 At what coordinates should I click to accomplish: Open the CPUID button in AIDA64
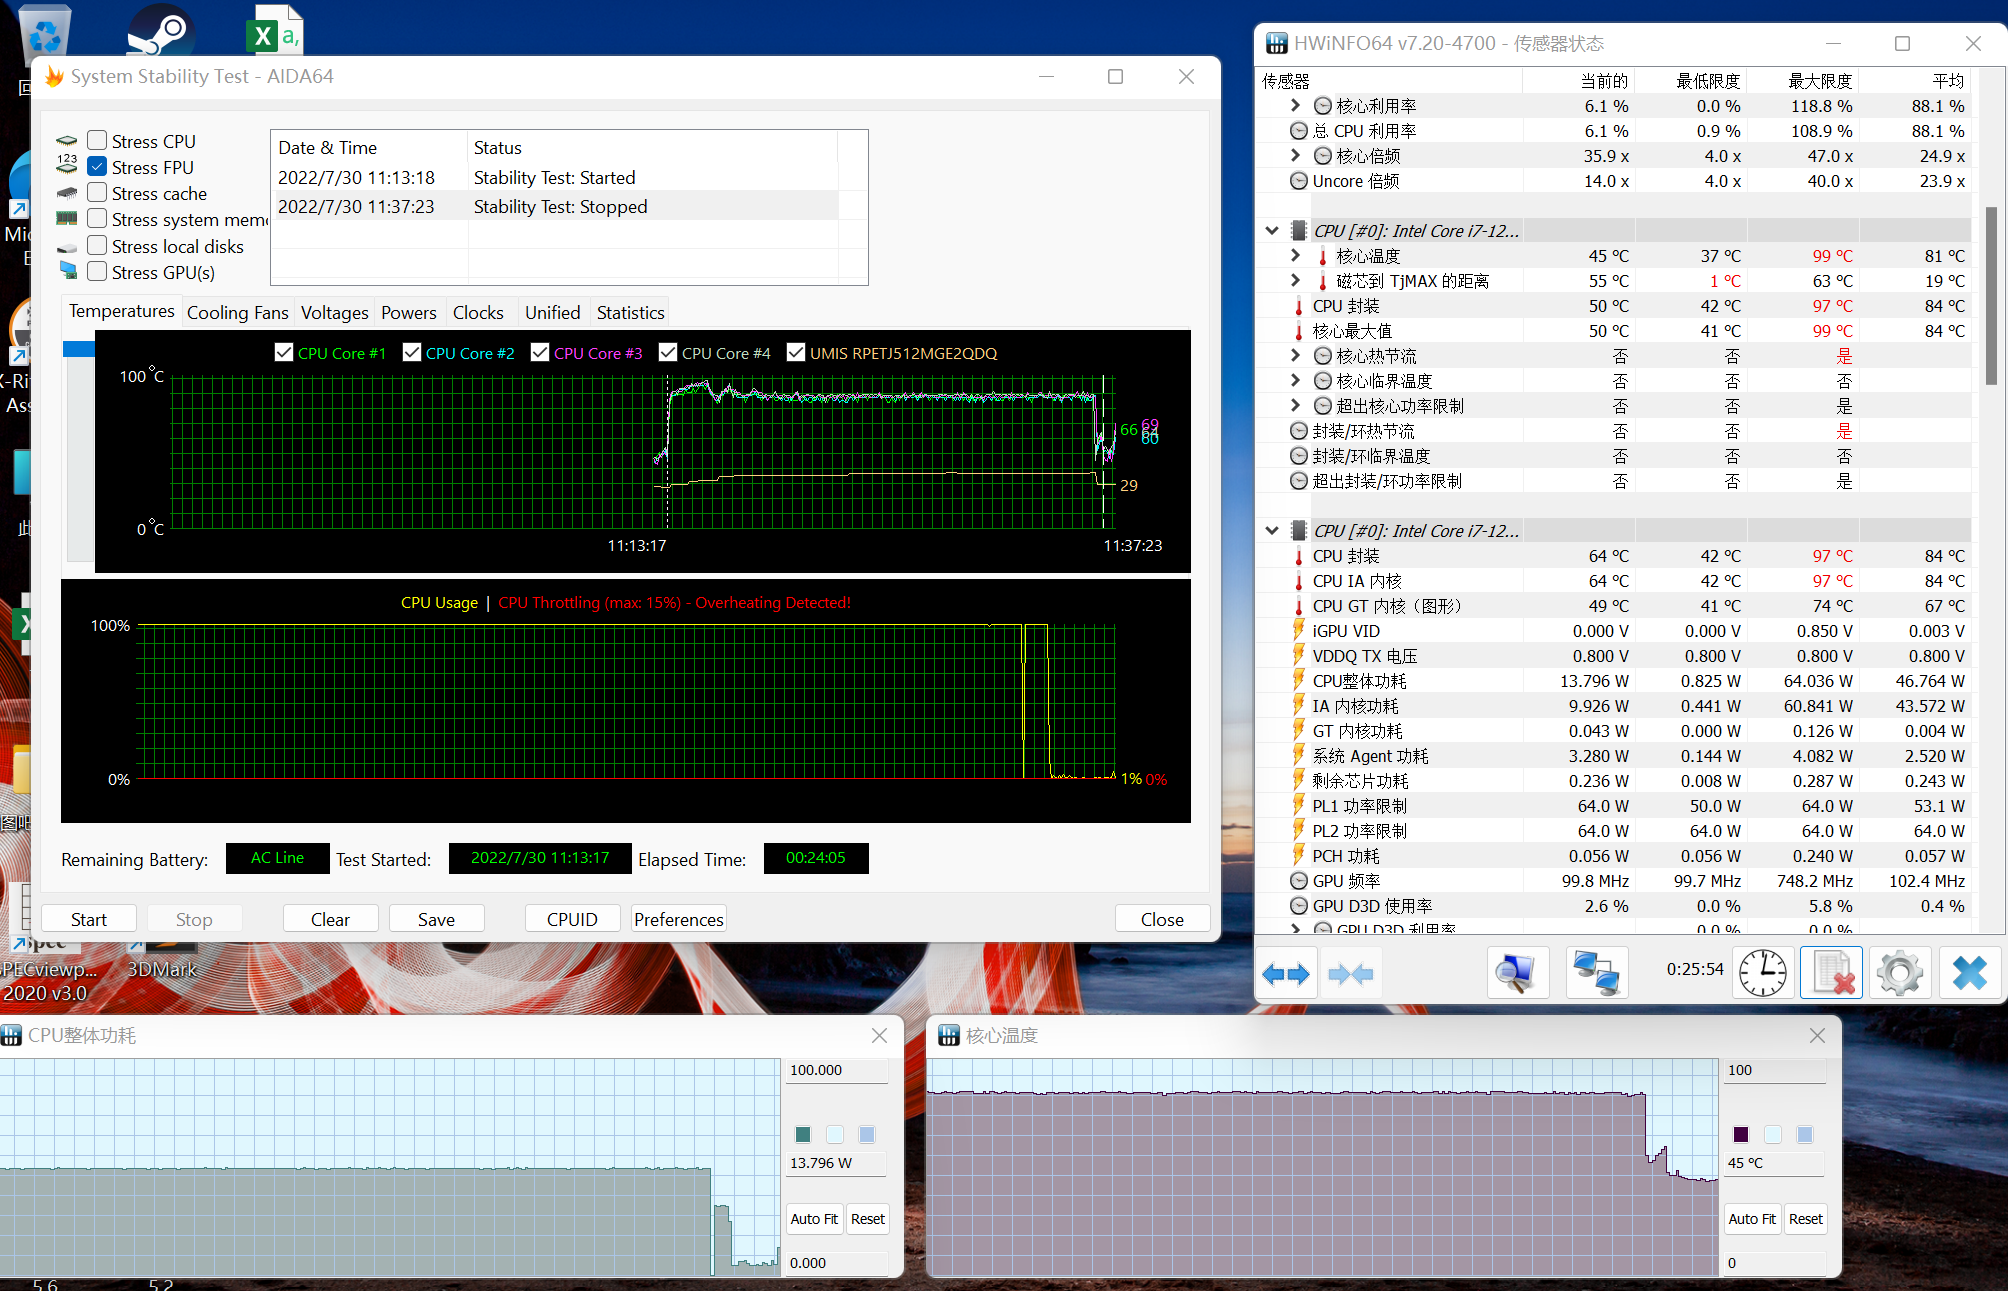[572, 919]
